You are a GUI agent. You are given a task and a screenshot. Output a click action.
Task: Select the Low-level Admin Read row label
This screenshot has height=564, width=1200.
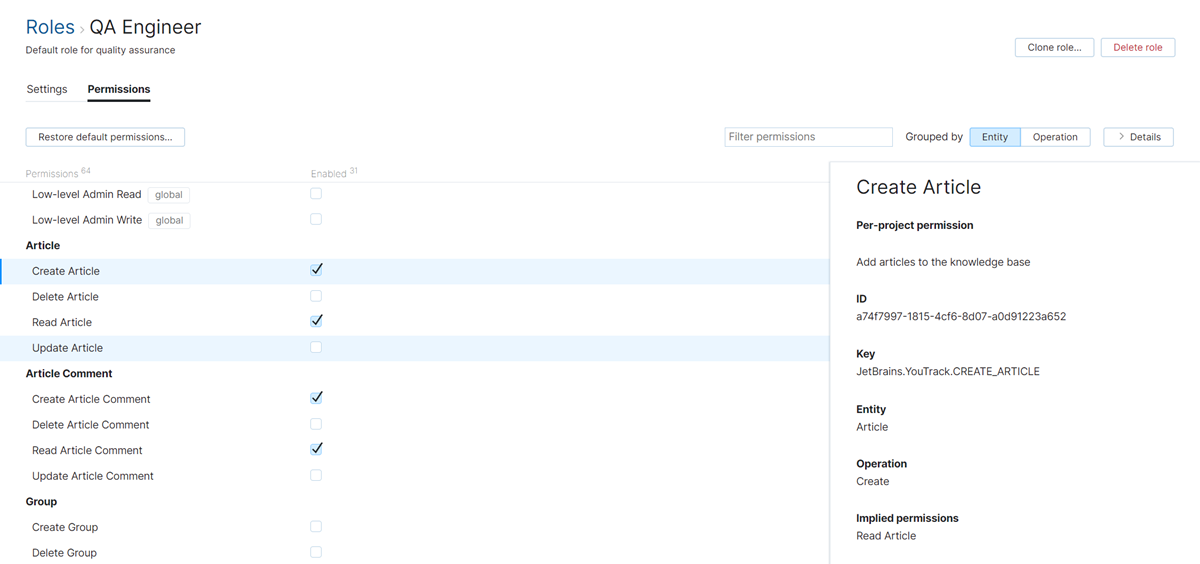click(x=86, y=195)
